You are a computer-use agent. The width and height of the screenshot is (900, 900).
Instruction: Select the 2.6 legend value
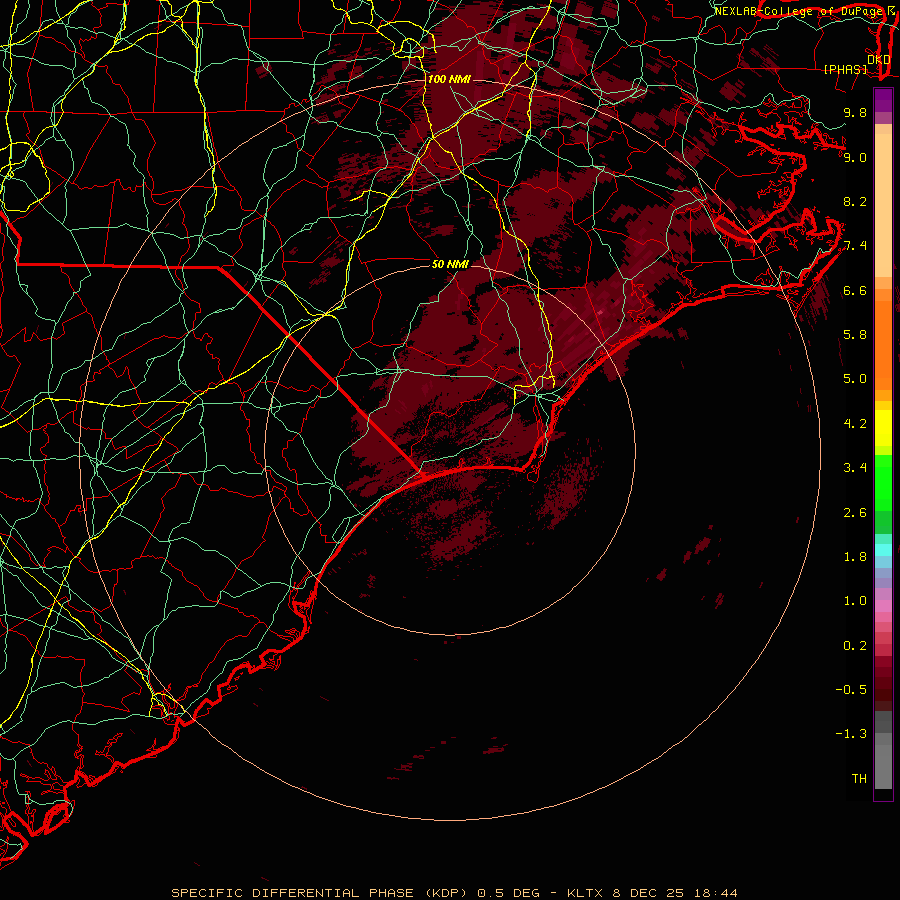[855, 513]
